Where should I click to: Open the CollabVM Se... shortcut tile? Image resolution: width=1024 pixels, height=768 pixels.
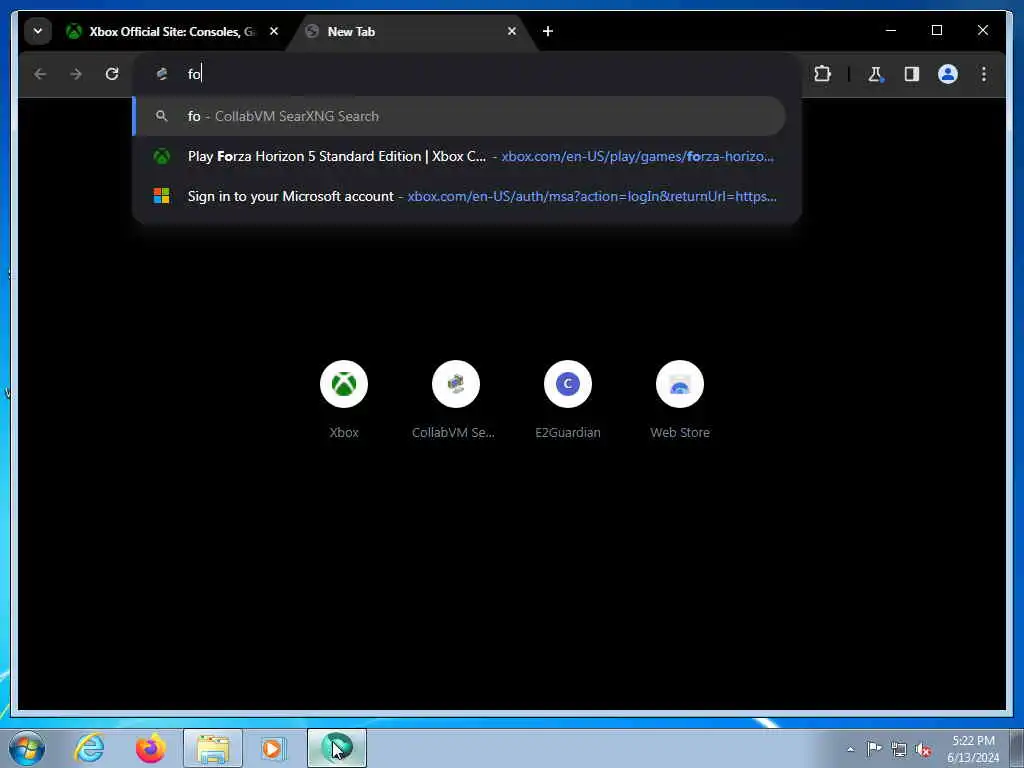tap(456, 400)
